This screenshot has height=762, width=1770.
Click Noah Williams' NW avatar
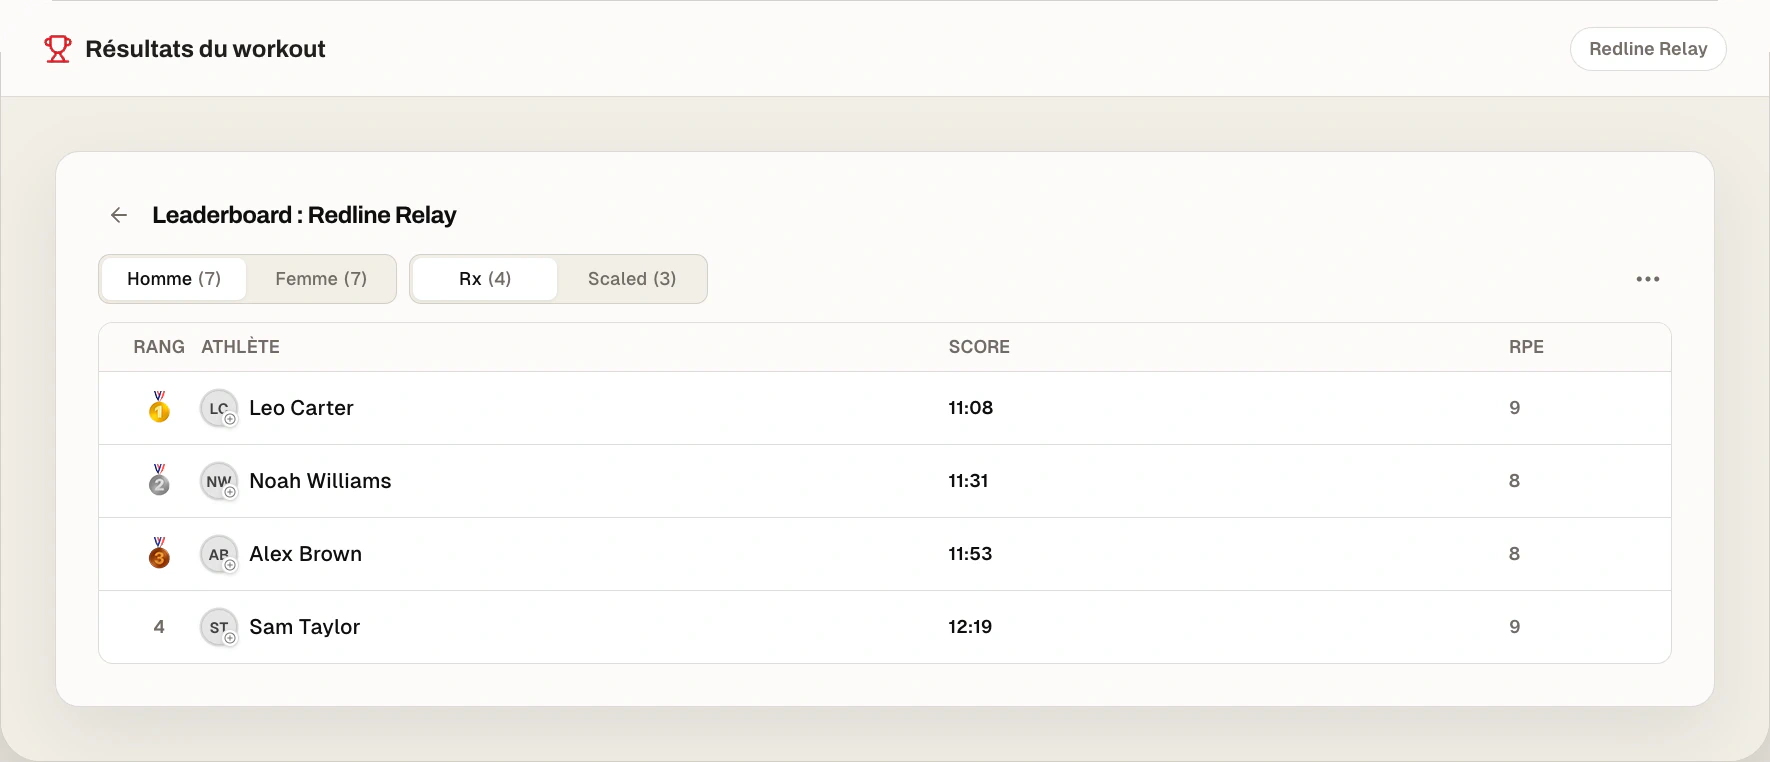219,481
